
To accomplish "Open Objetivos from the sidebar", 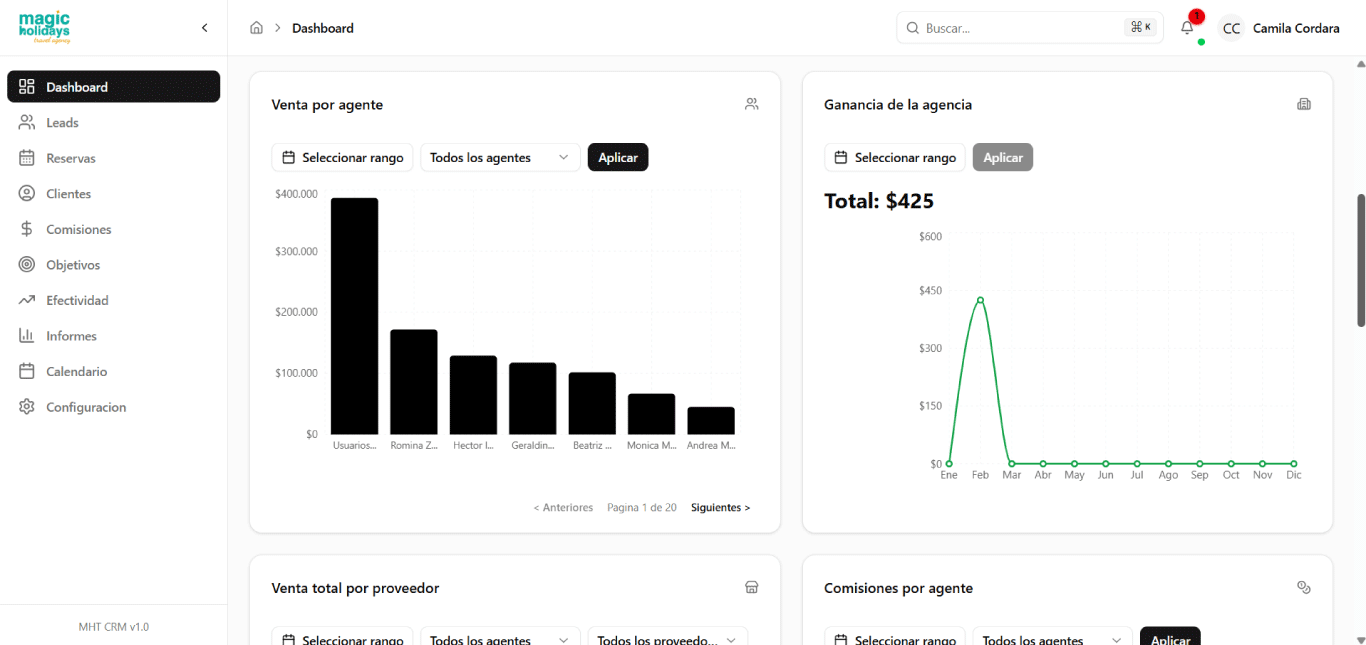I will (x=73, y=265).
